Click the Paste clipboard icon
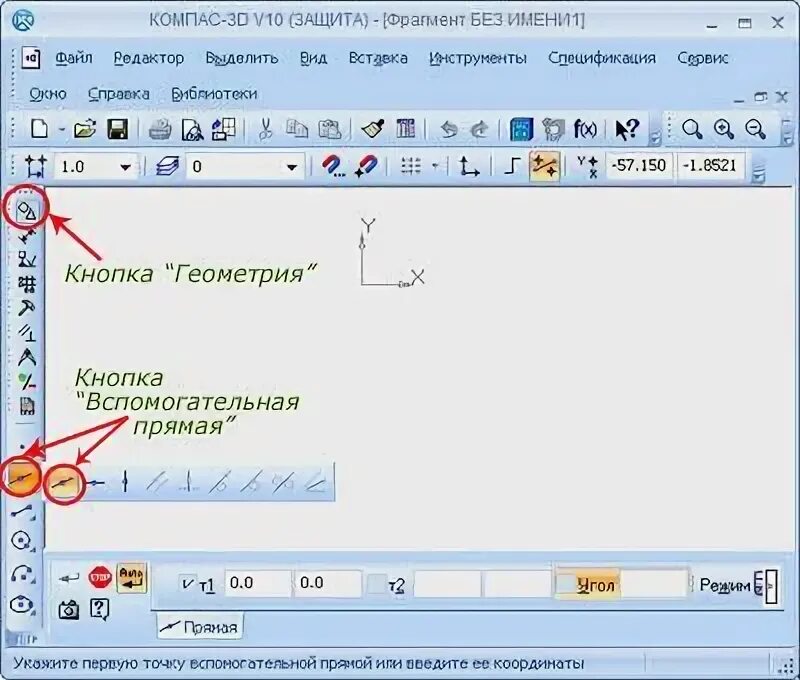 coord(330,130)
